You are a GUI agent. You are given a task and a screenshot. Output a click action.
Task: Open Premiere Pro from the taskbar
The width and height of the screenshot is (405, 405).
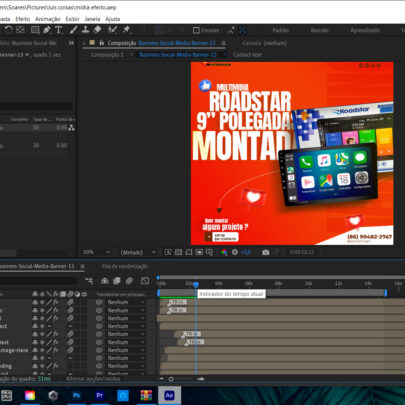99,396
